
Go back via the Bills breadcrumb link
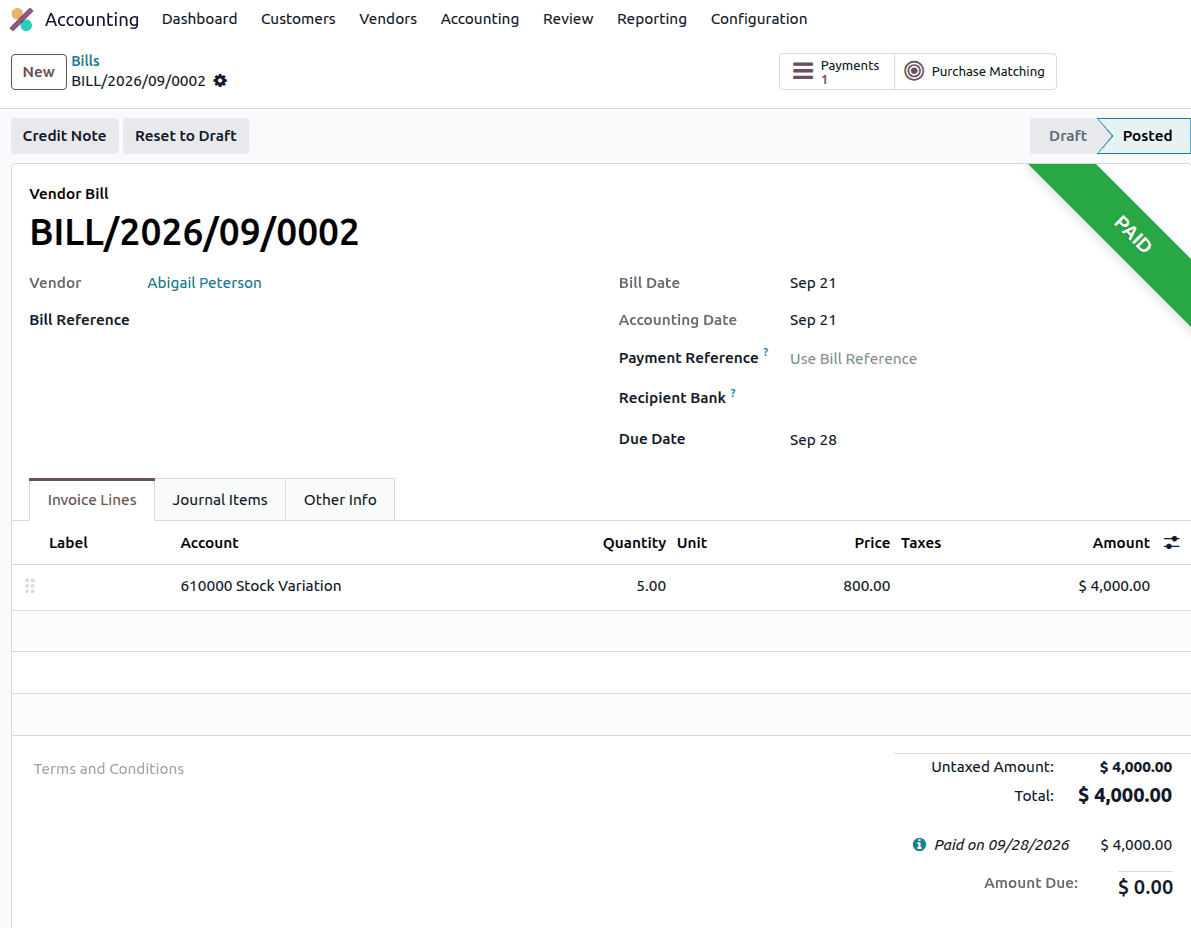coord(86,61)
